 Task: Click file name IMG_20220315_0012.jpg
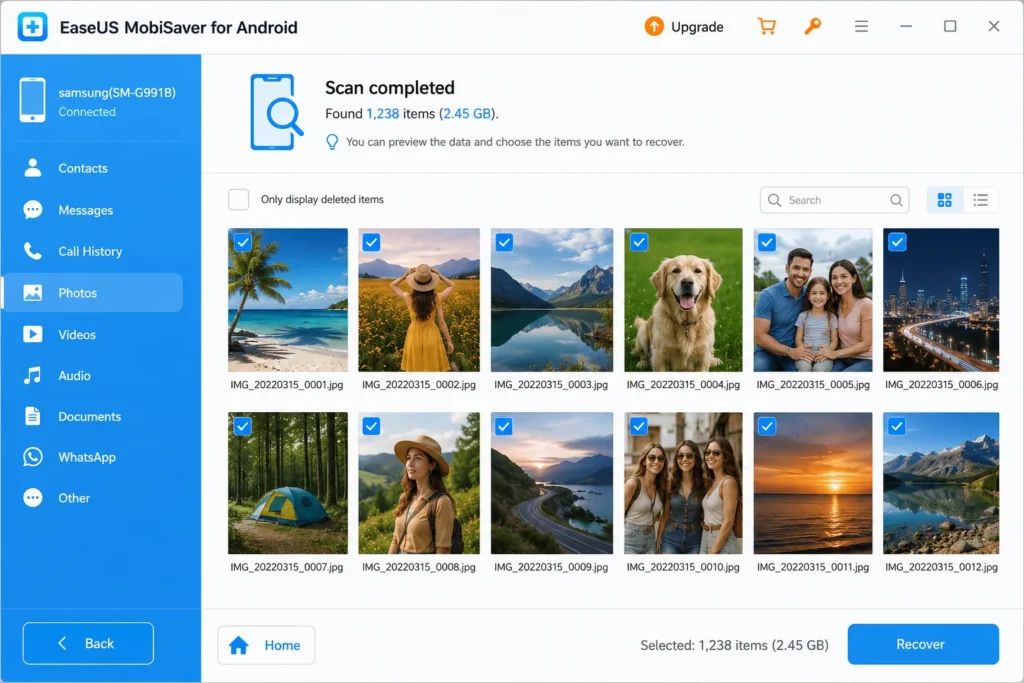tap(941, 567)
